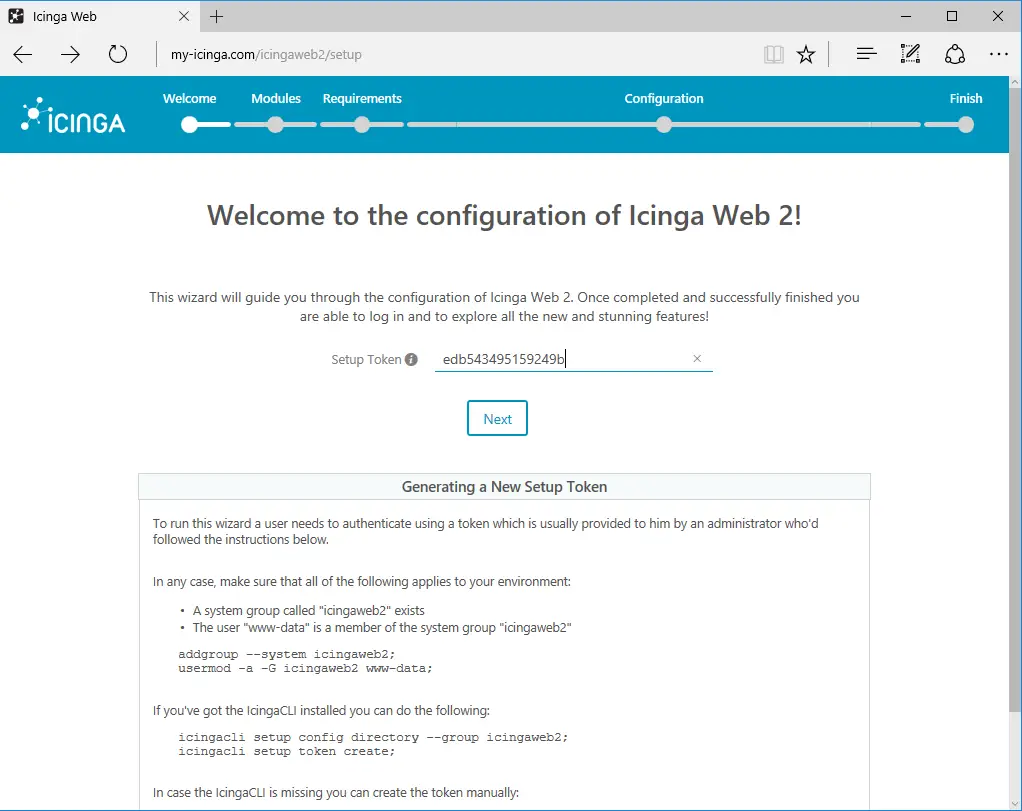The width and height of the screenshot is (1022, 811).
Task: Open reading view book icon
Action: click(x=774, y=55)
